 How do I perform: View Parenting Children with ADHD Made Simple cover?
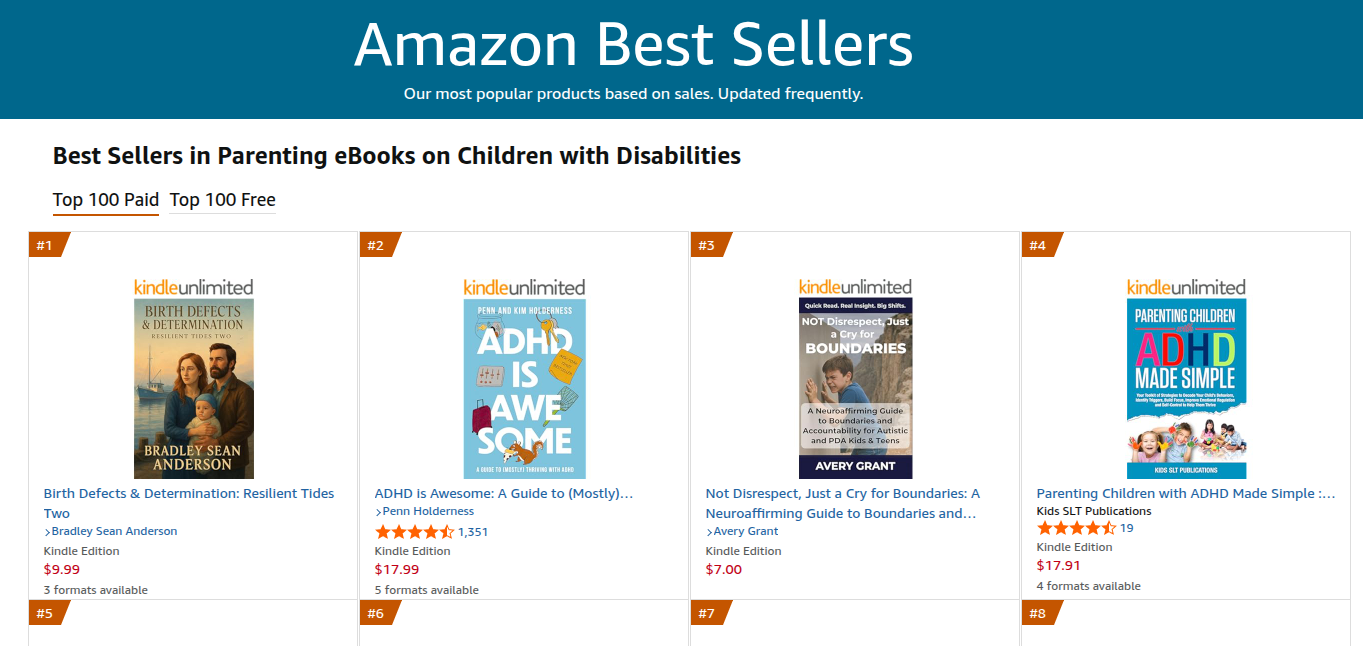pyautogui.click(x=1186, y=388)
